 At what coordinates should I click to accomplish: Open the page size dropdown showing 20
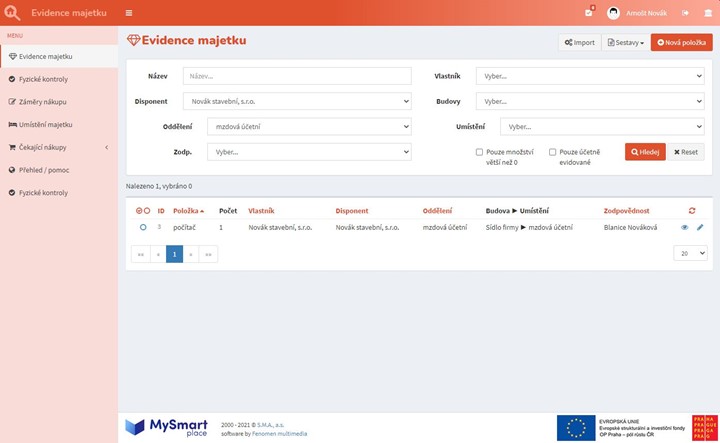coord(688,254)
